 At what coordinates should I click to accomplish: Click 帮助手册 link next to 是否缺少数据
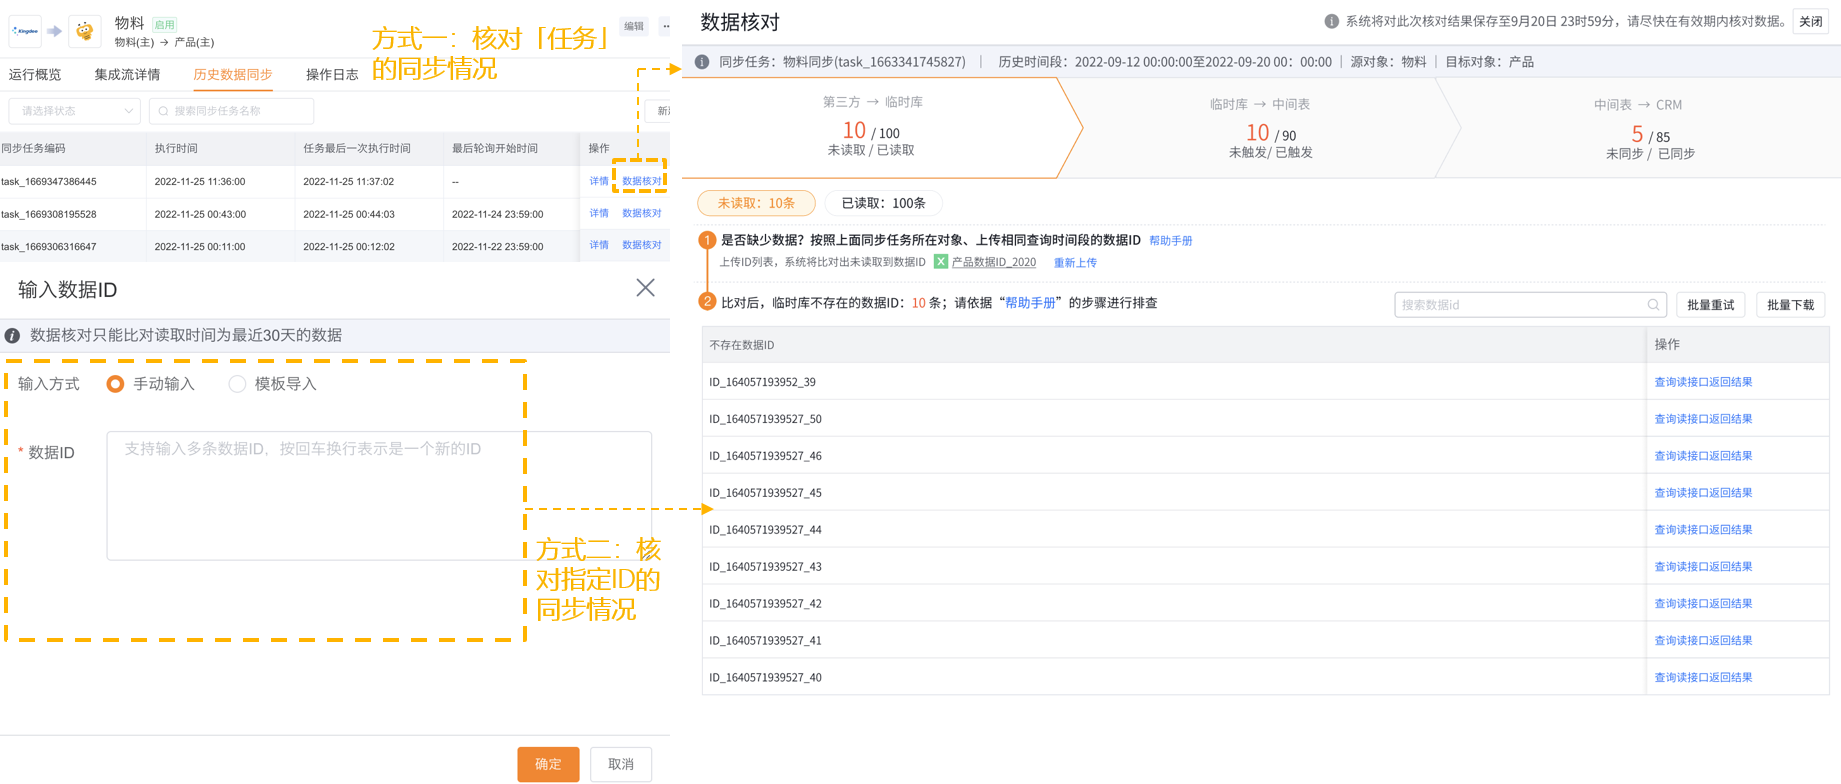tap(1170, 241)
